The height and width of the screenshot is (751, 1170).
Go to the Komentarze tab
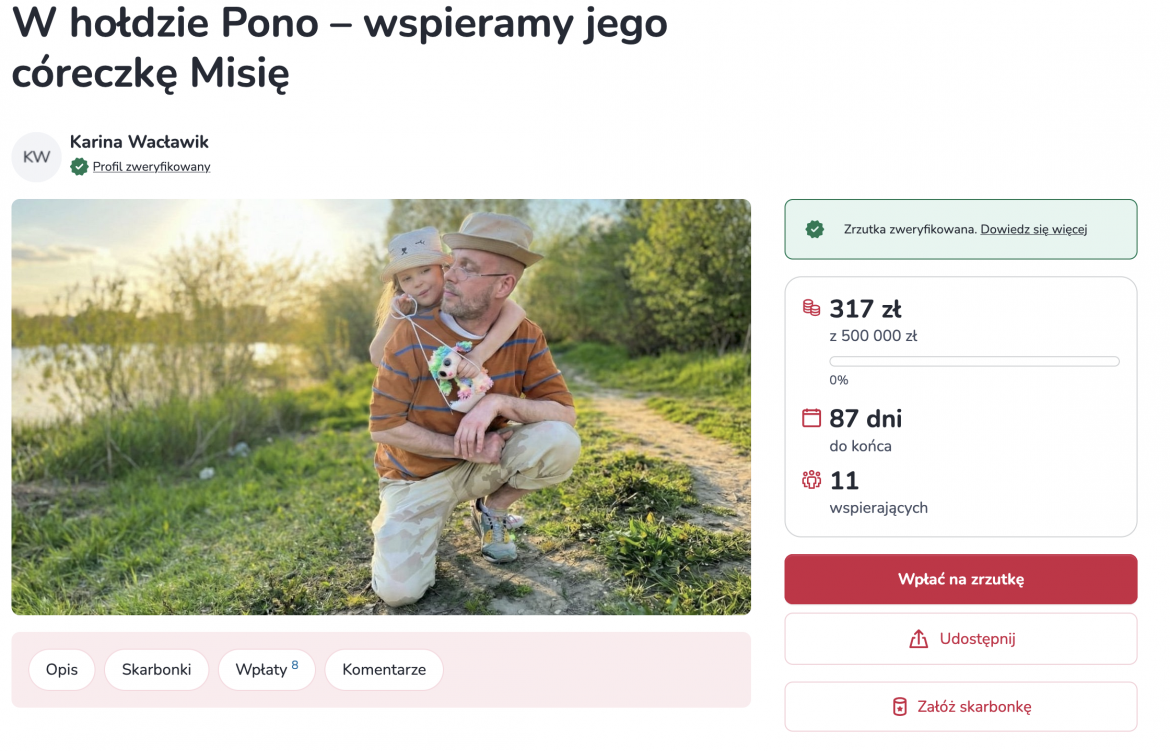384,670
